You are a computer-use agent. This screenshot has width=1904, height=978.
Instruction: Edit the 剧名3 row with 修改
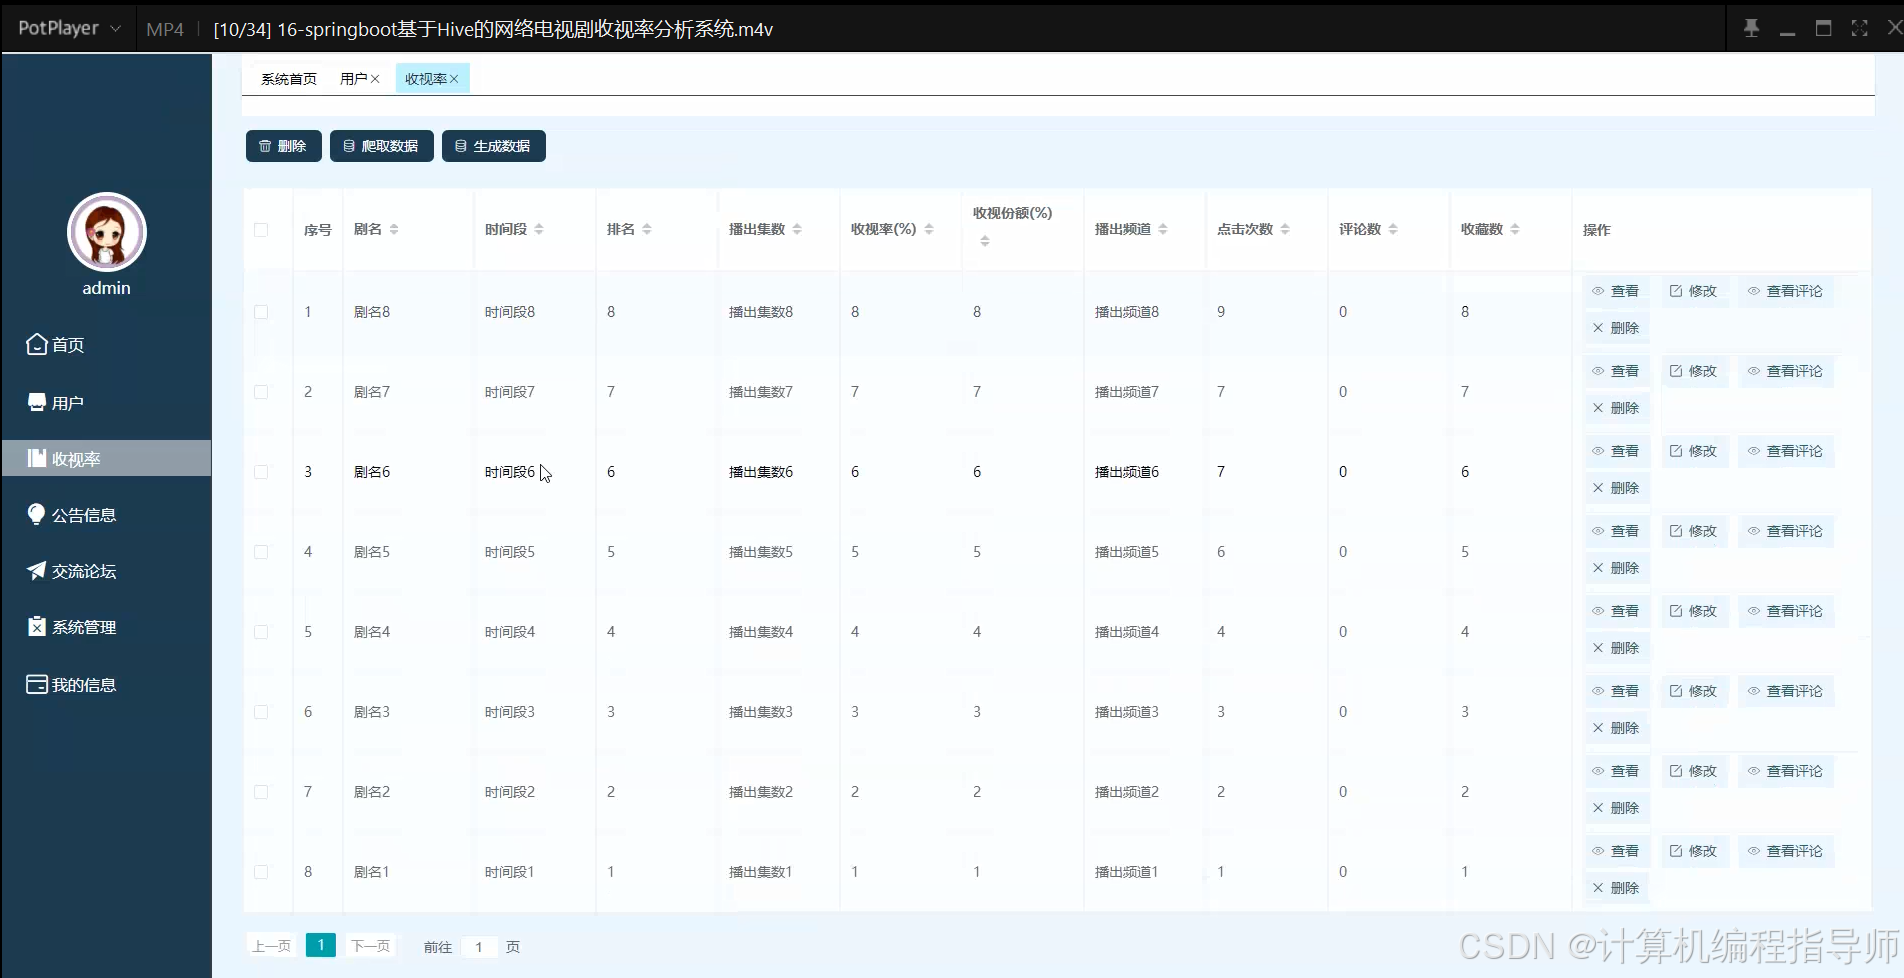coord(1693,691)
